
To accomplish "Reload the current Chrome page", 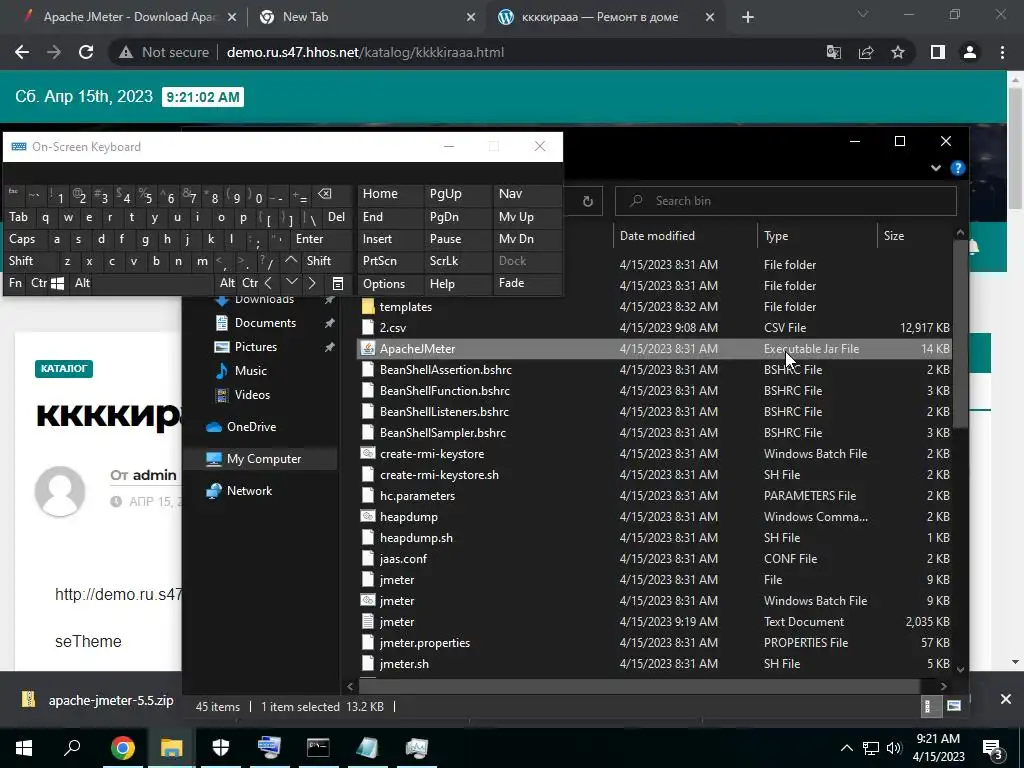I will click(86, 53).
